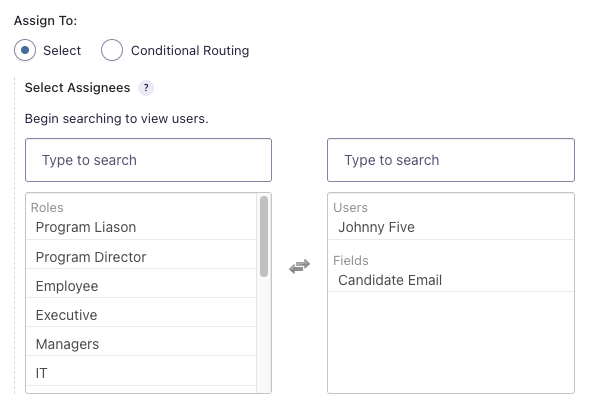Choose the Conditional Routing radio button
The width and height of the screenshot is (613, 404).
pyautogui.click(x=112, y=50)
